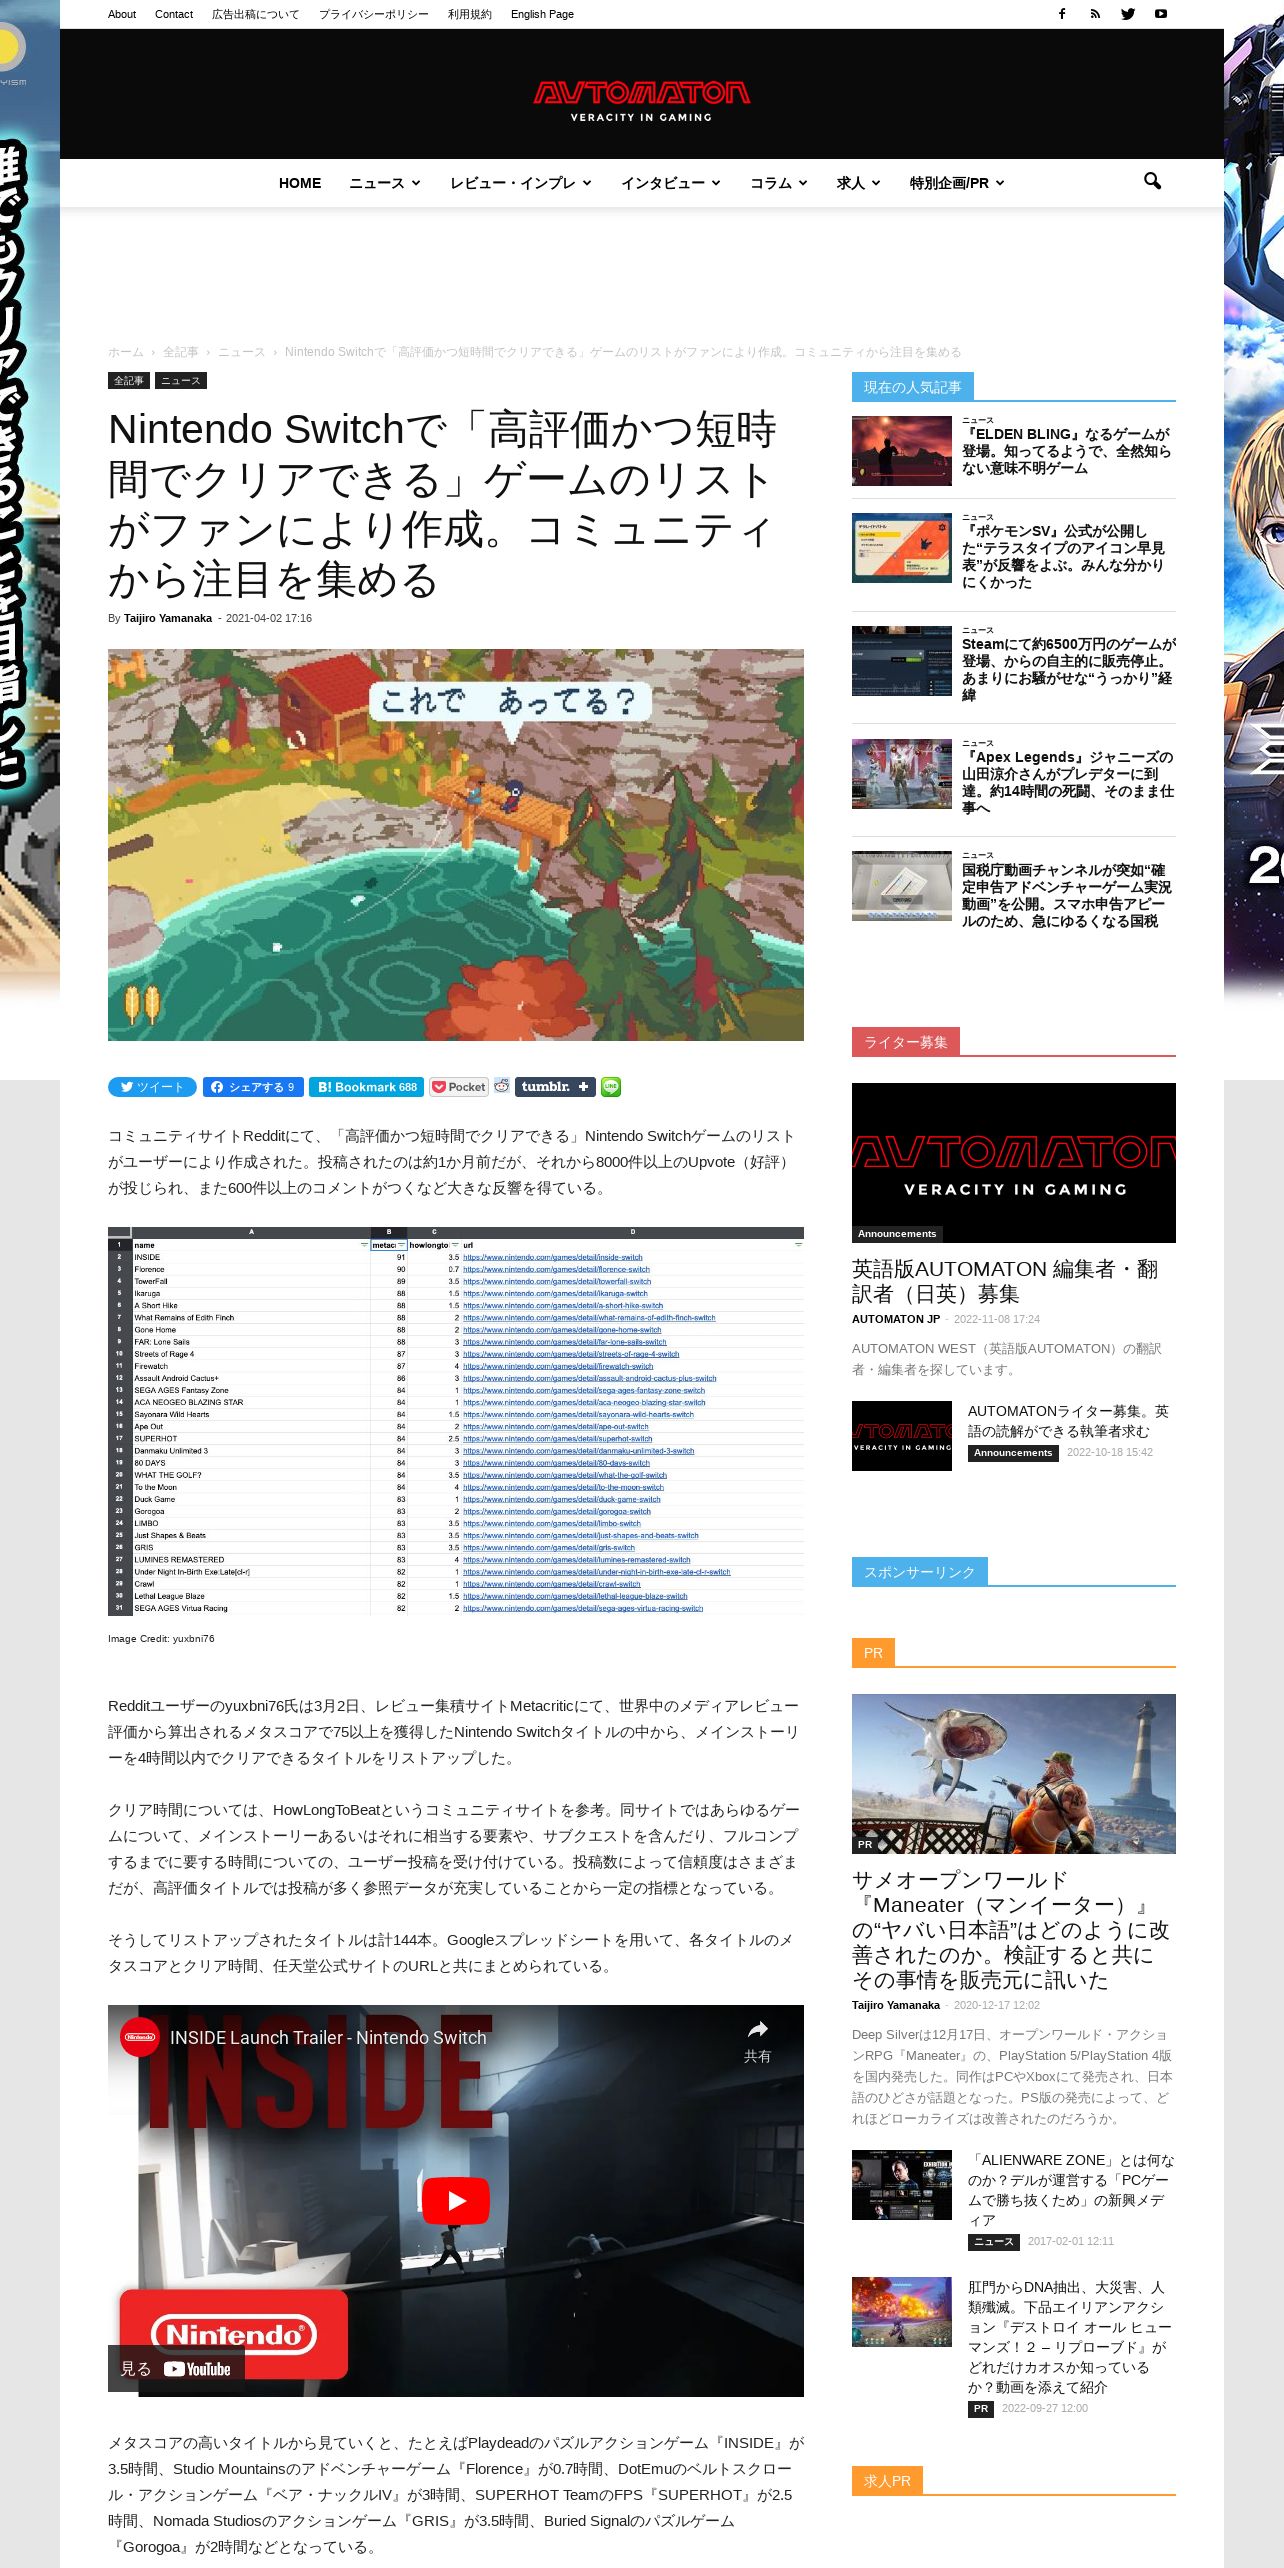Click the 全記事 category tag

[x=129, y=381]
